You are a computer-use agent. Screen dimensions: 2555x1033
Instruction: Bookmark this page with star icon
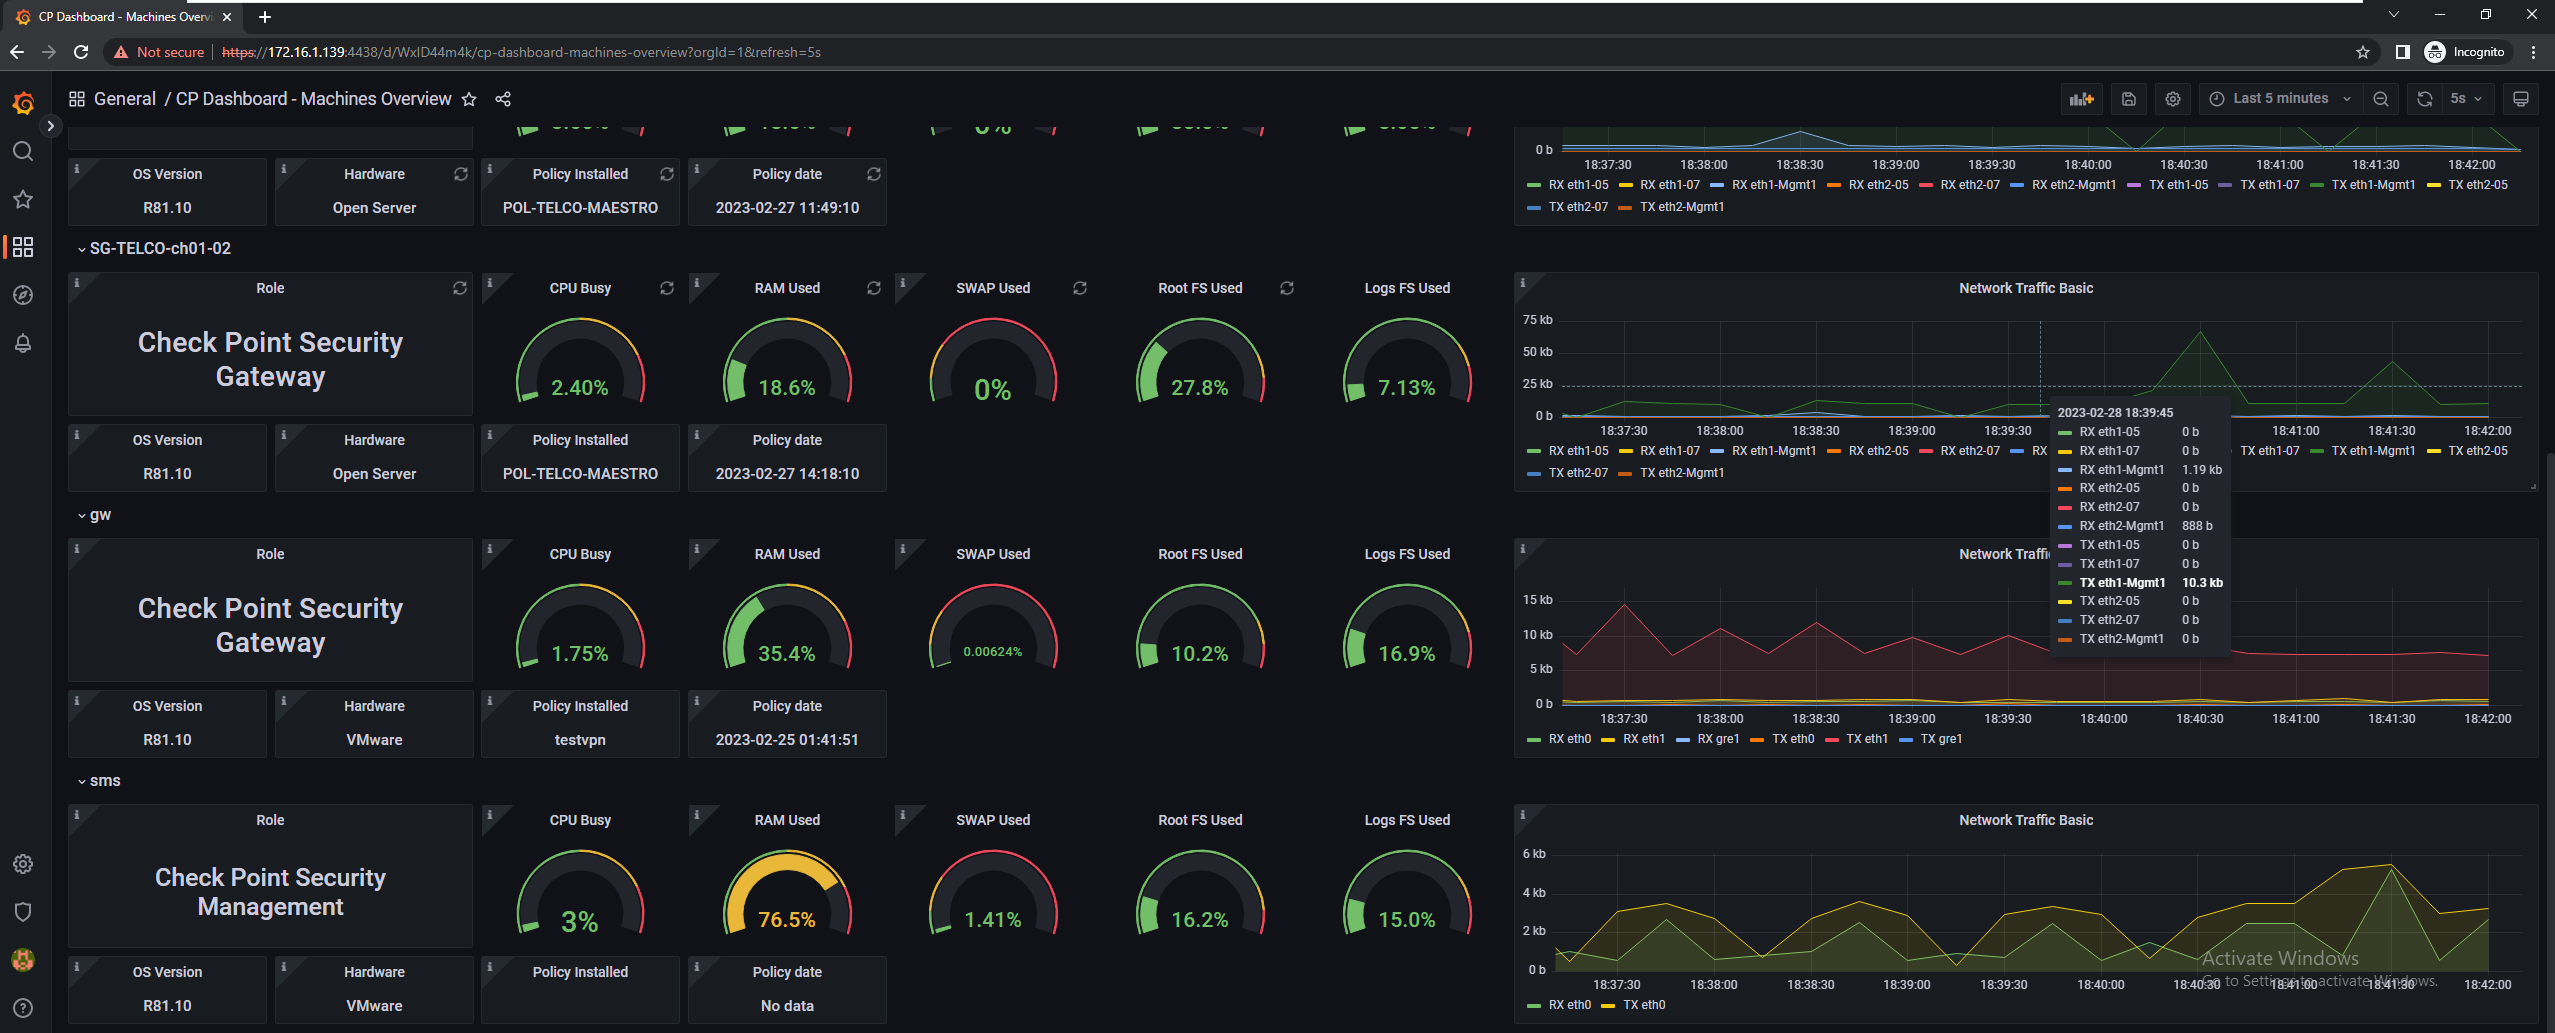point(2363,52)
